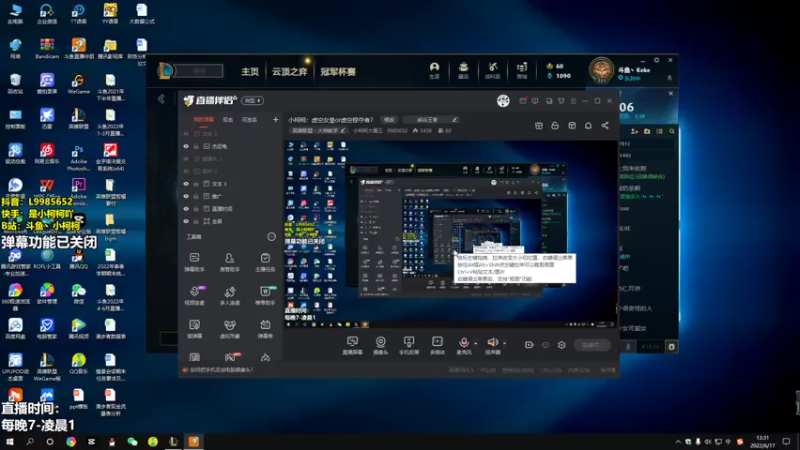Click the League profile avatar
This screenshot has height=450, width=800.
(602, 70)
